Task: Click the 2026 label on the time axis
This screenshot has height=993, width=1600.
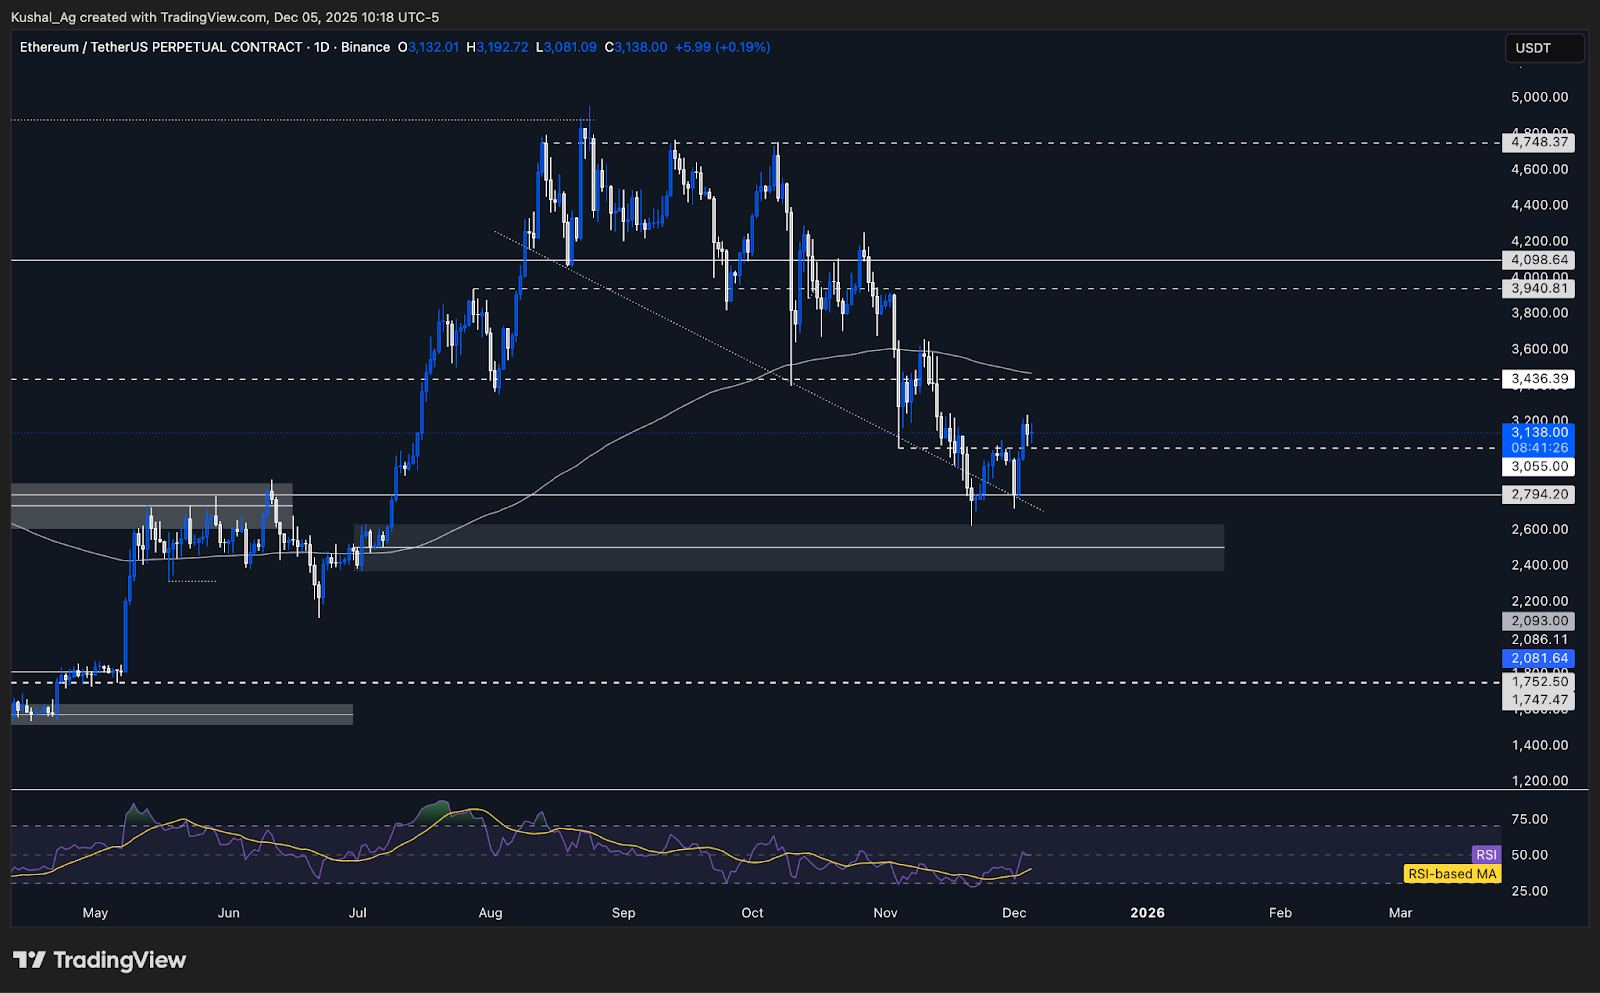Action: click(1147, 912)
